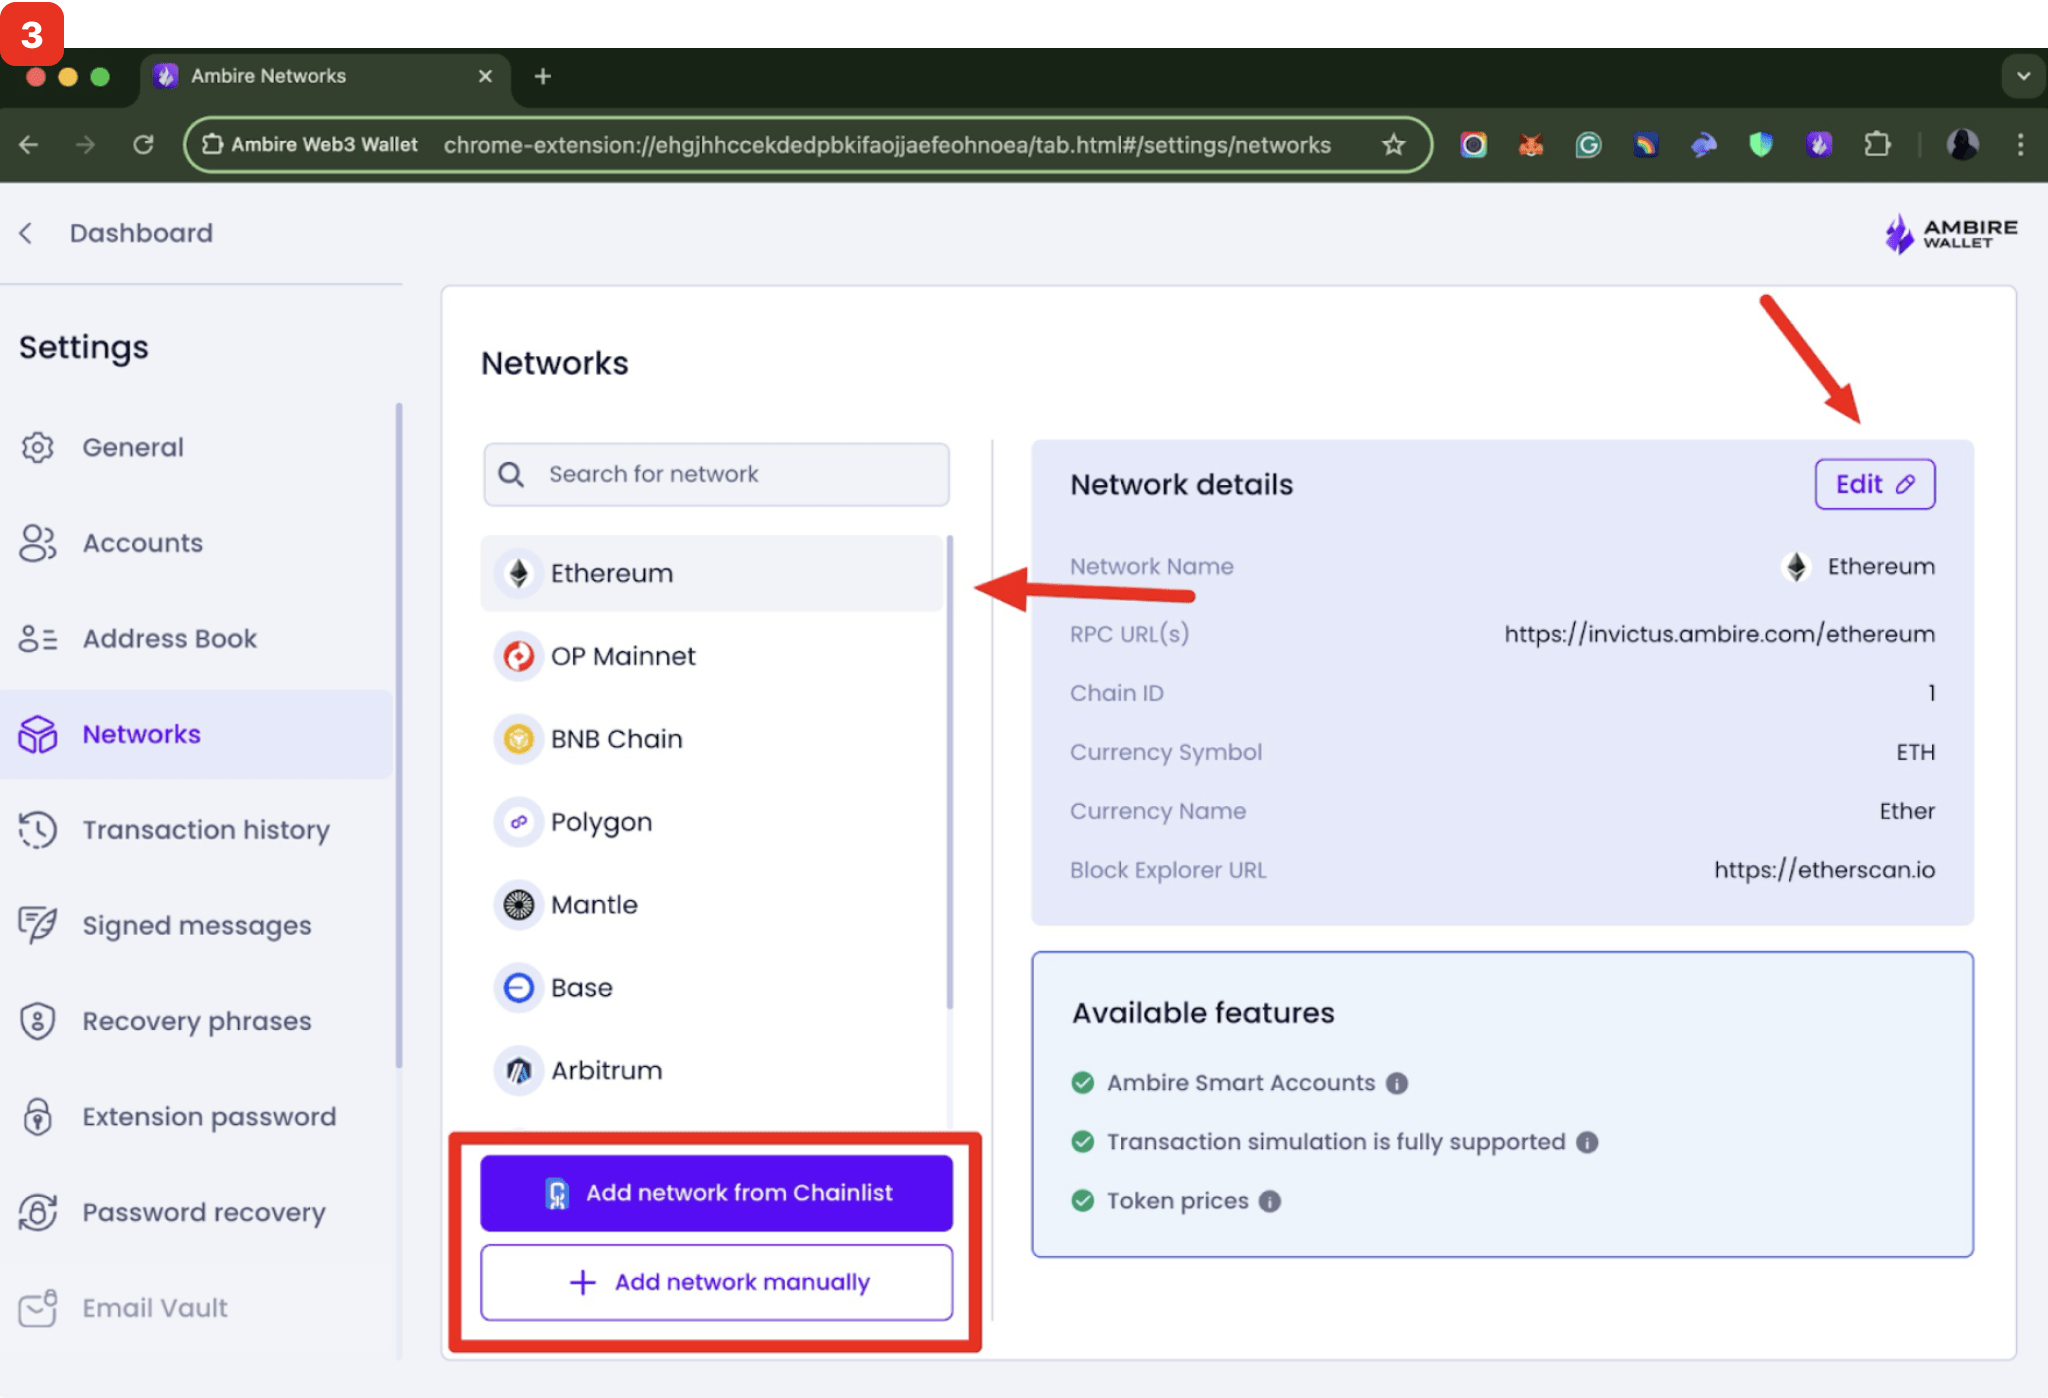Click the Search for network field
Image resolution: width=2048 pixels, height=1398 pixels.
point(714,474)
